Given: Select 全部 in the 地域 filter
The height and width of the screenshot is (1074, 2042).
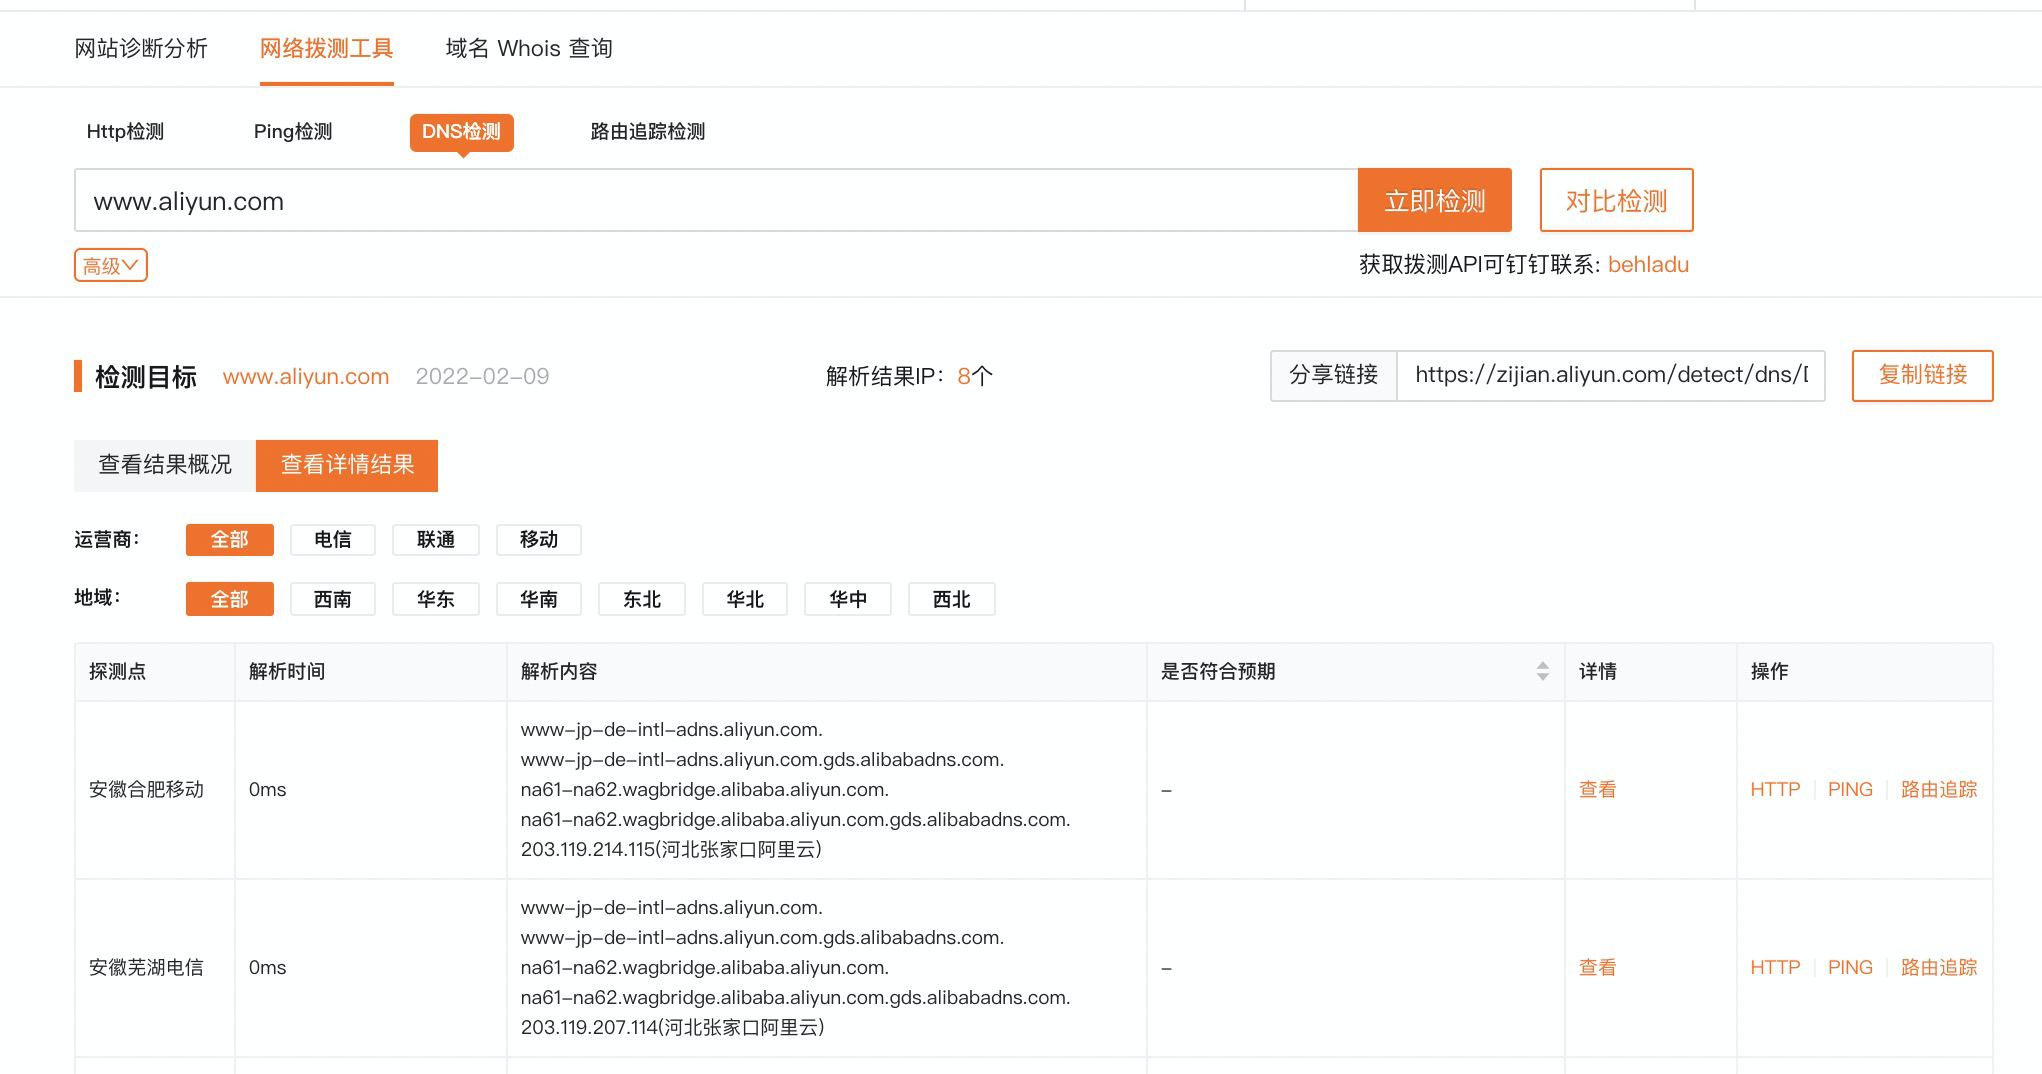Looking at the screenshot, I should click(229, 599).
